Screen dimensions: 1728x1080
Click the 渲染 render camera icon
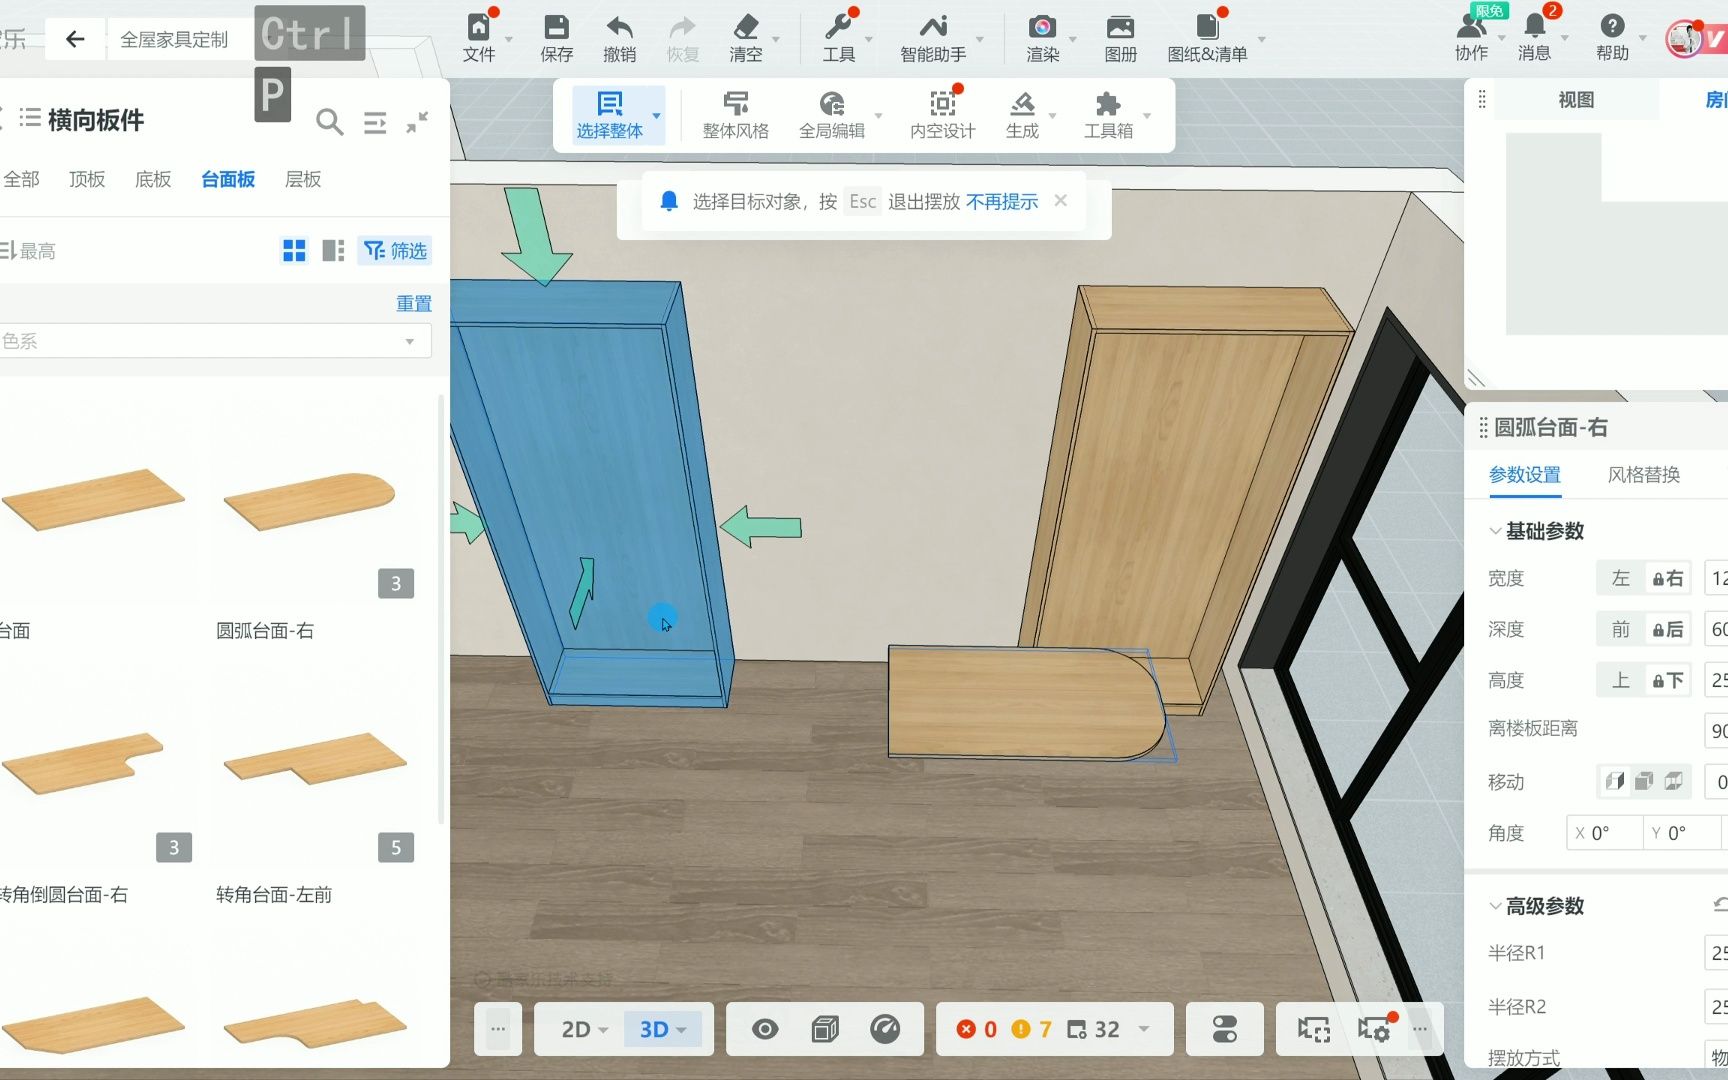1042,39
